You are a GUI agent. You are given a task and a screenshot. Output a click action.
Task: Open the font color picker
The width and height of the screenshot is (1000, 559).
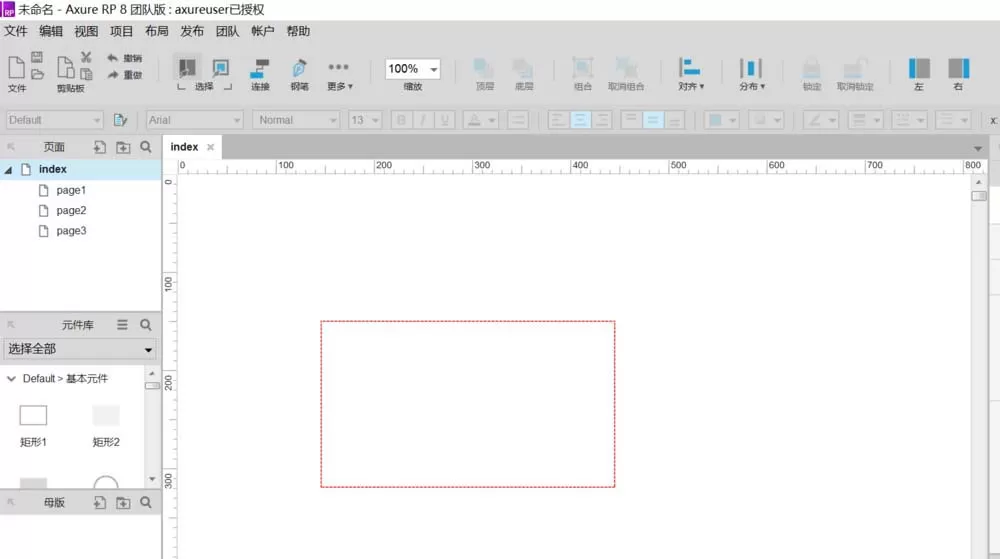pyautogui.click(x=480, y=120)
